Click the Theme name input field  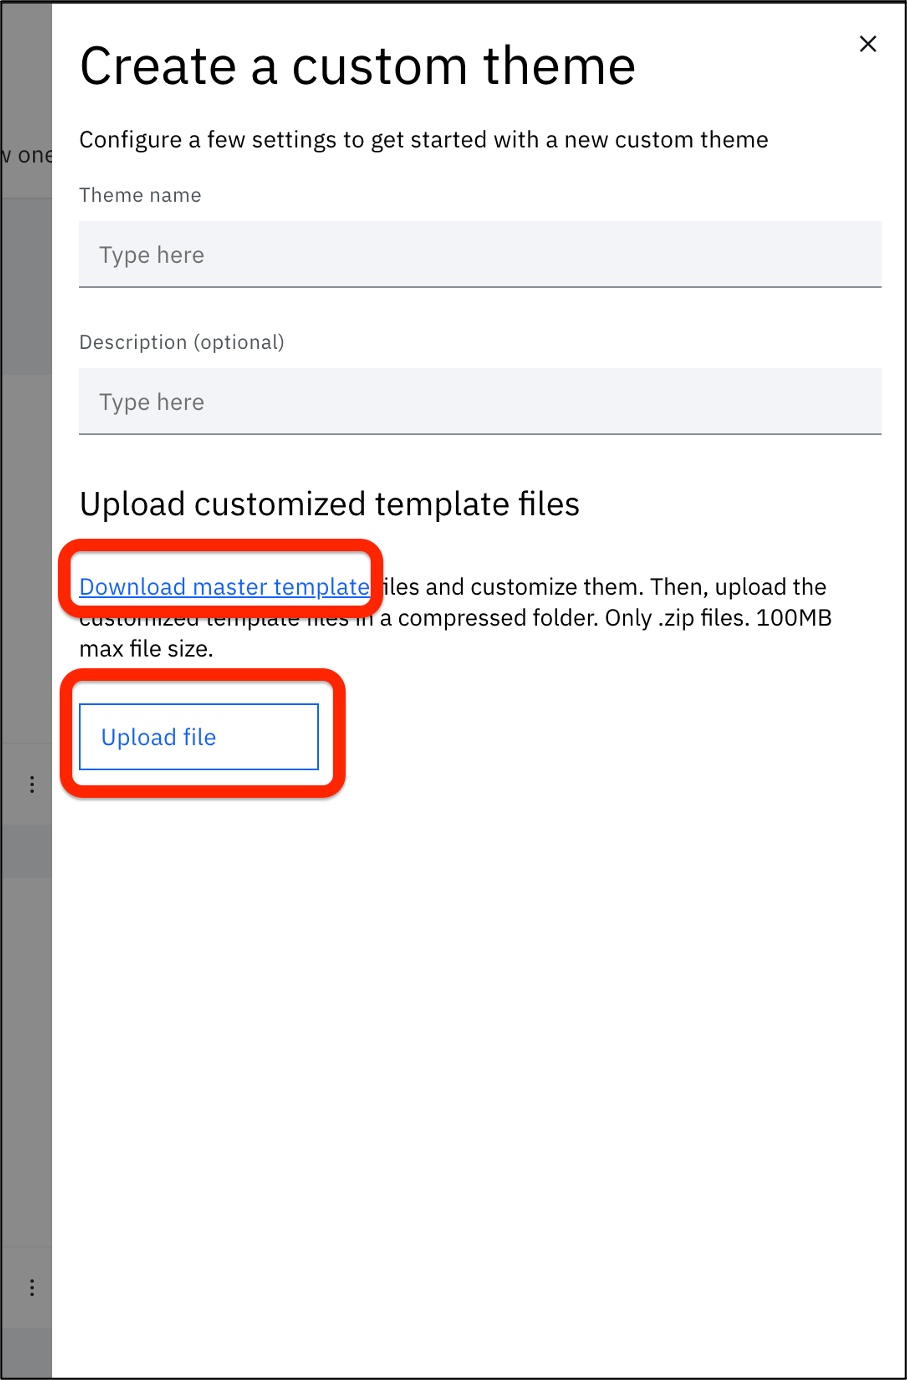[480, 254]
